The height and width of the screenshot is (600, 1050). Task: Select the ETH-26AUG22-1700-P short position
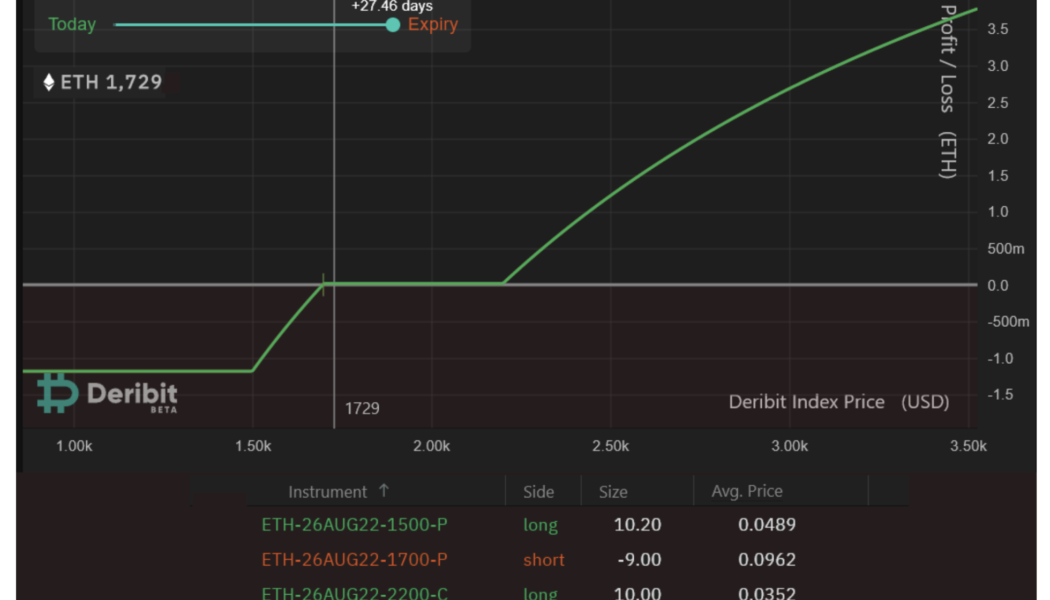[x=357, y=560]
